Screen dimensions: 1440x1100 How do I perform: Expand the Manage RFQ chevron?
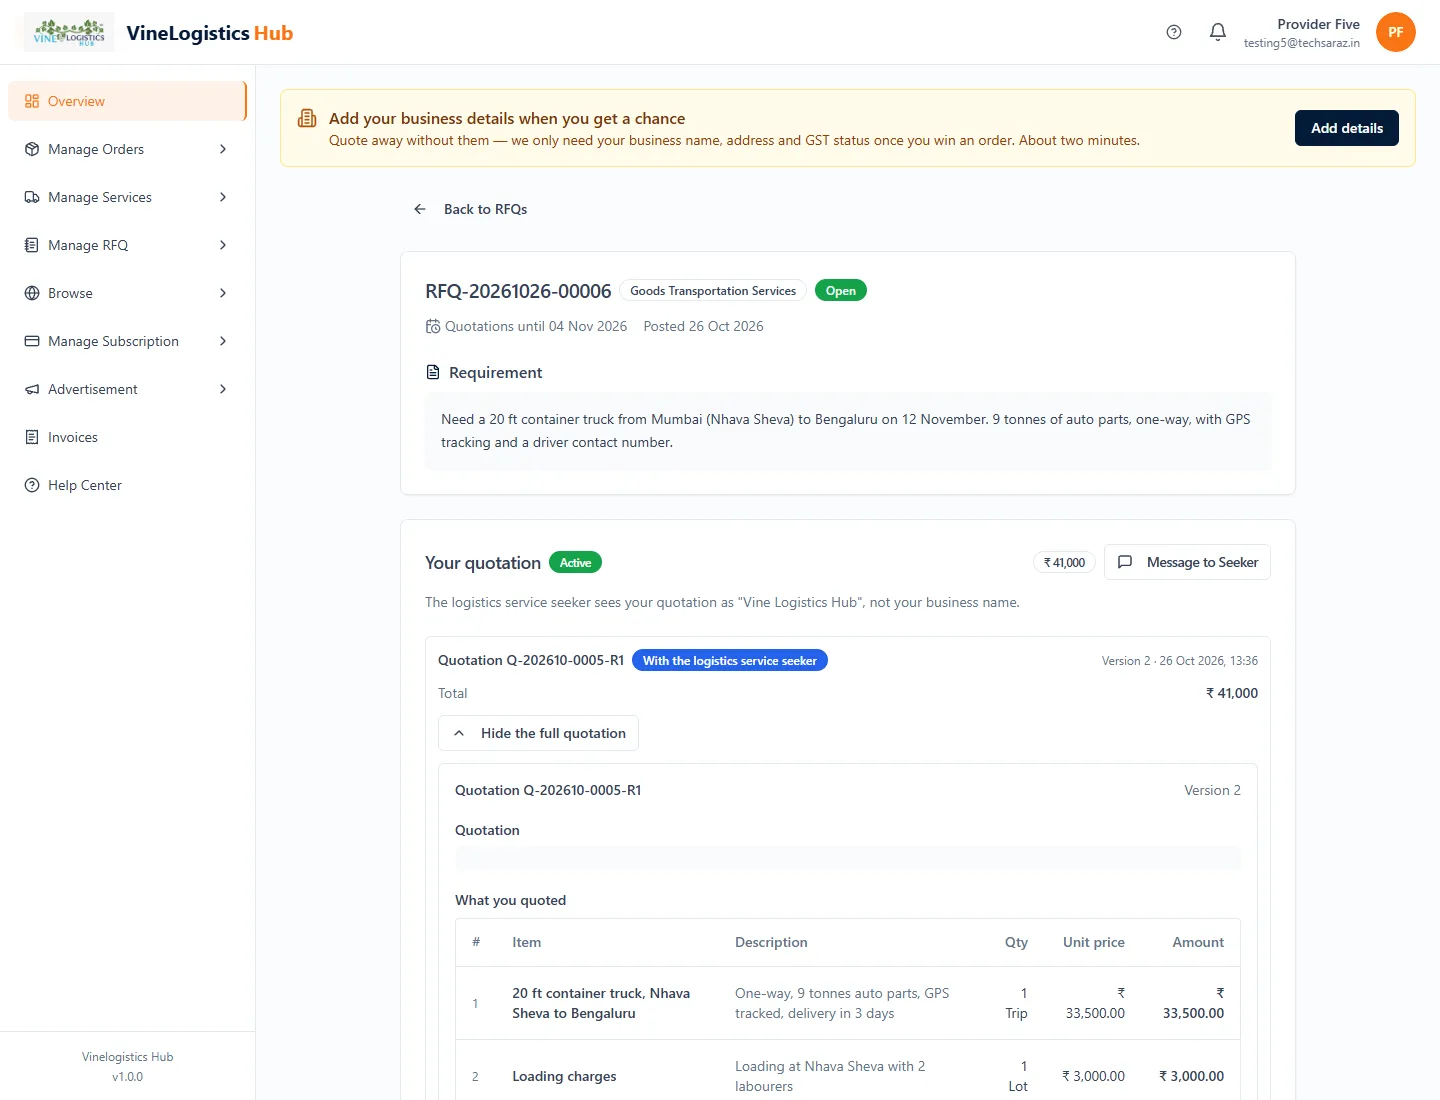[223, 245]
